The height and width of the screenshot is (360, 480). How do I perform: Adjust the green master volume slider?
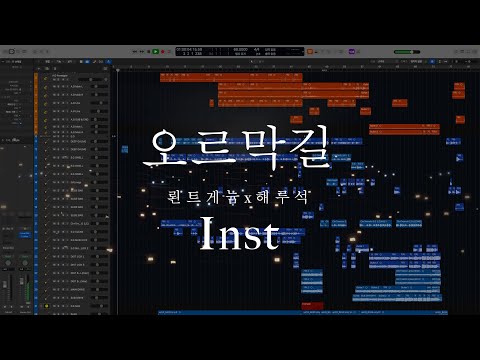coord(407,52)
